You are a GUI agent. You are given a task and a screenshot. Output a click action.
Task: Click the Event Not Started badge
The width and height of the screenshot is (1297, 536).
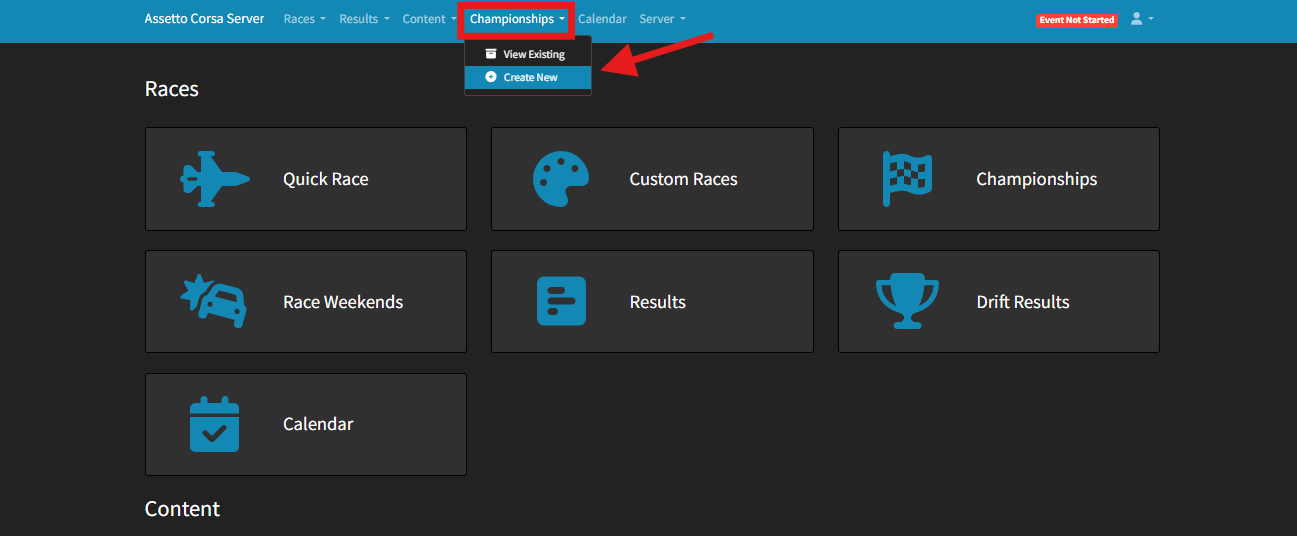[1076, 20]
